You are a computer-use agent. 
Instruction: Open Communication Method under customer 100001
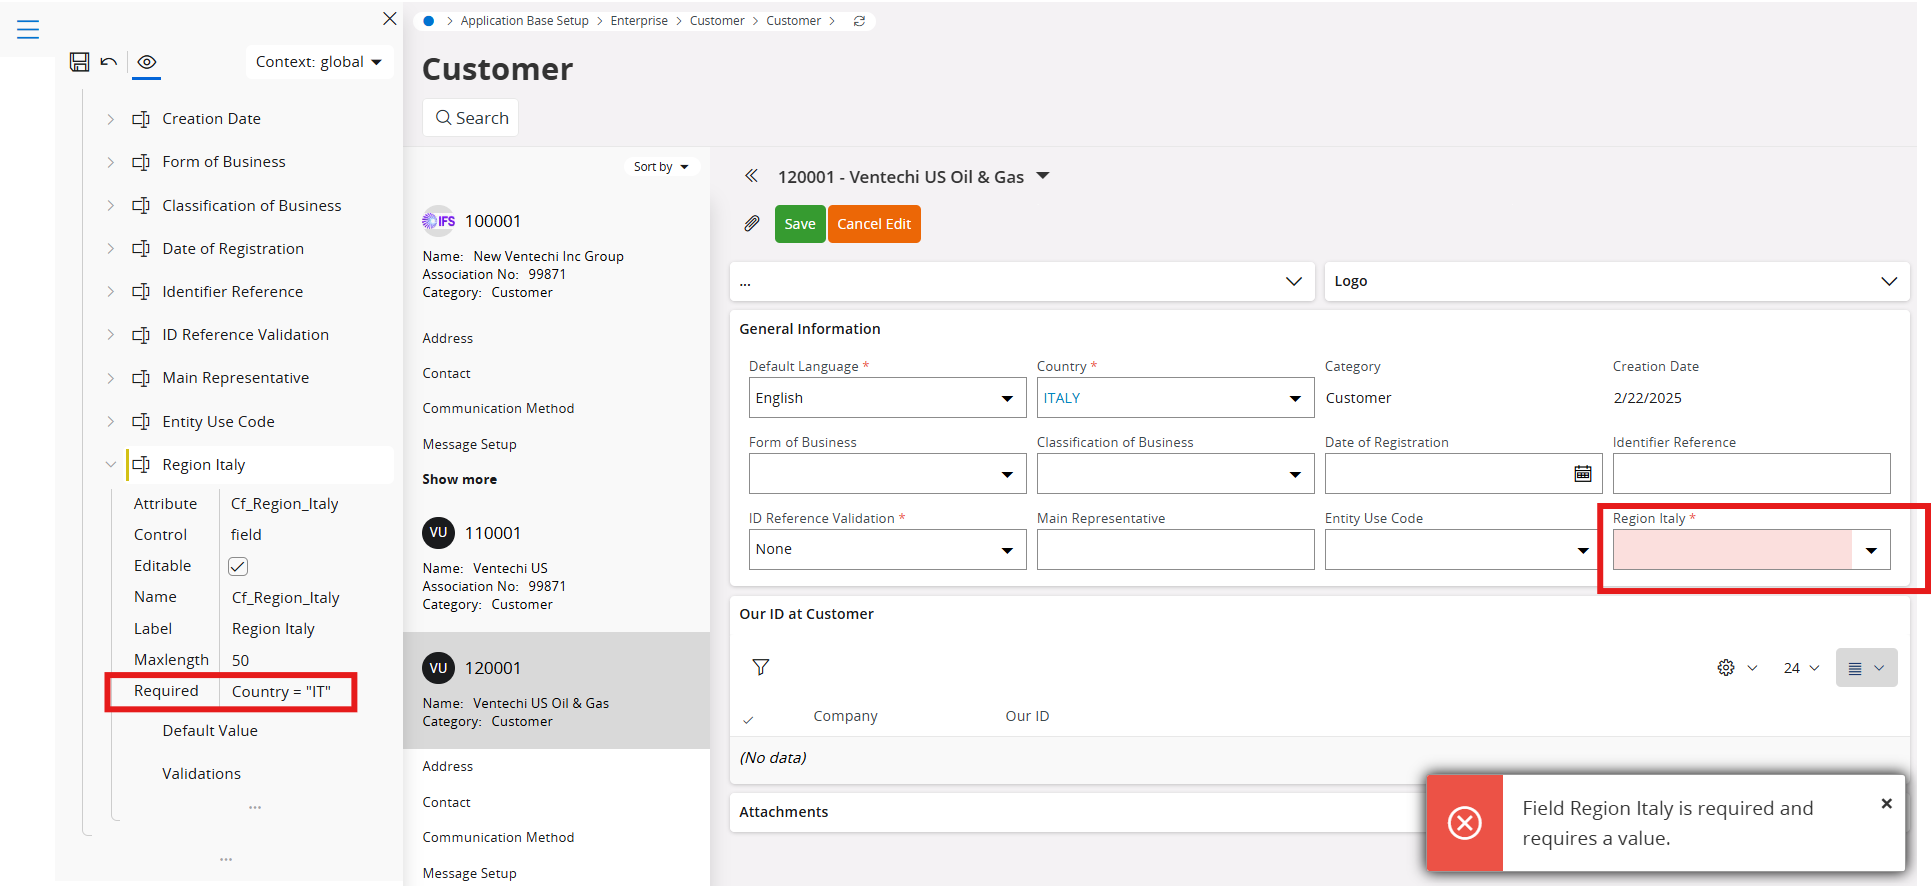498,409
